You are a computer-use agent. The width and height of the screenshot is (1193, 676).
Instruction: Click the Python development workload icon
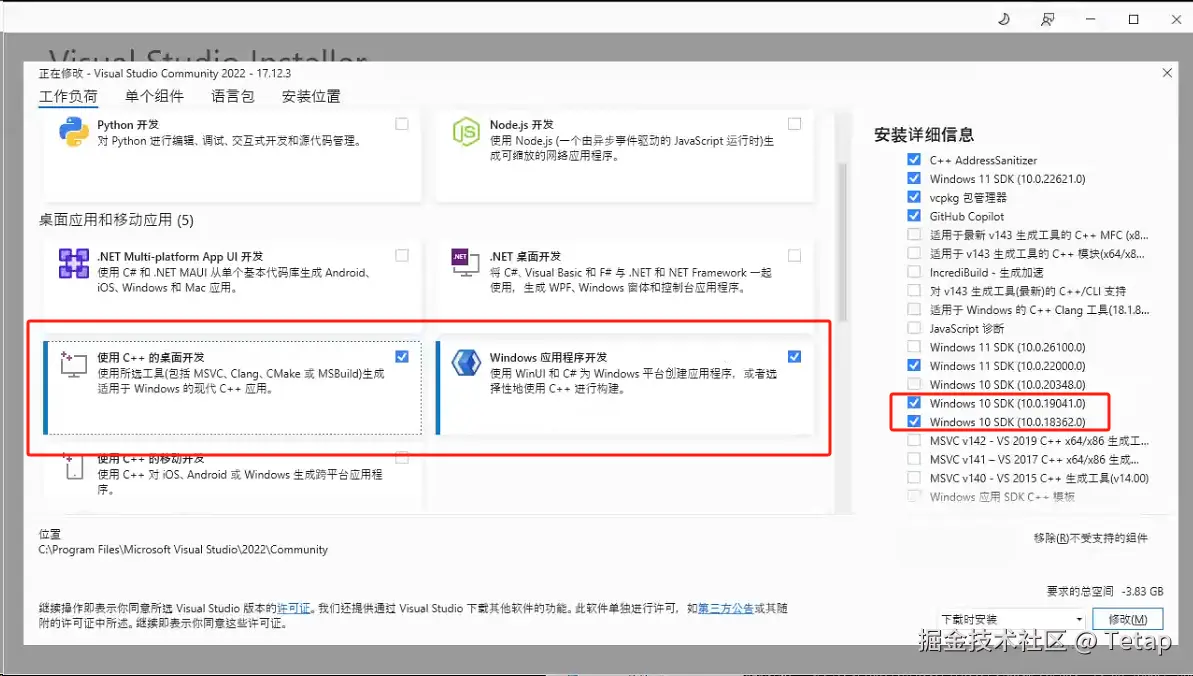point(74,132)
